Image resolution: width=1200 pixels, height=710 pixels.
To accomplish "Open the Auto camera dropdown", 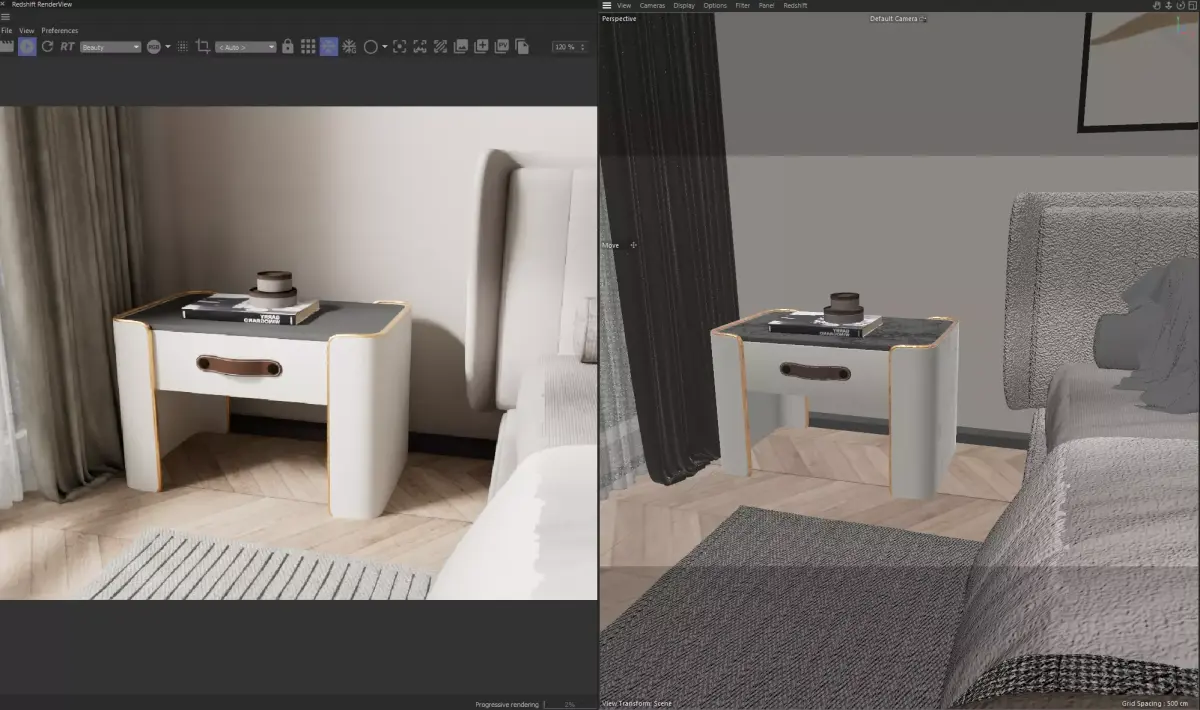I will point(246,47).
